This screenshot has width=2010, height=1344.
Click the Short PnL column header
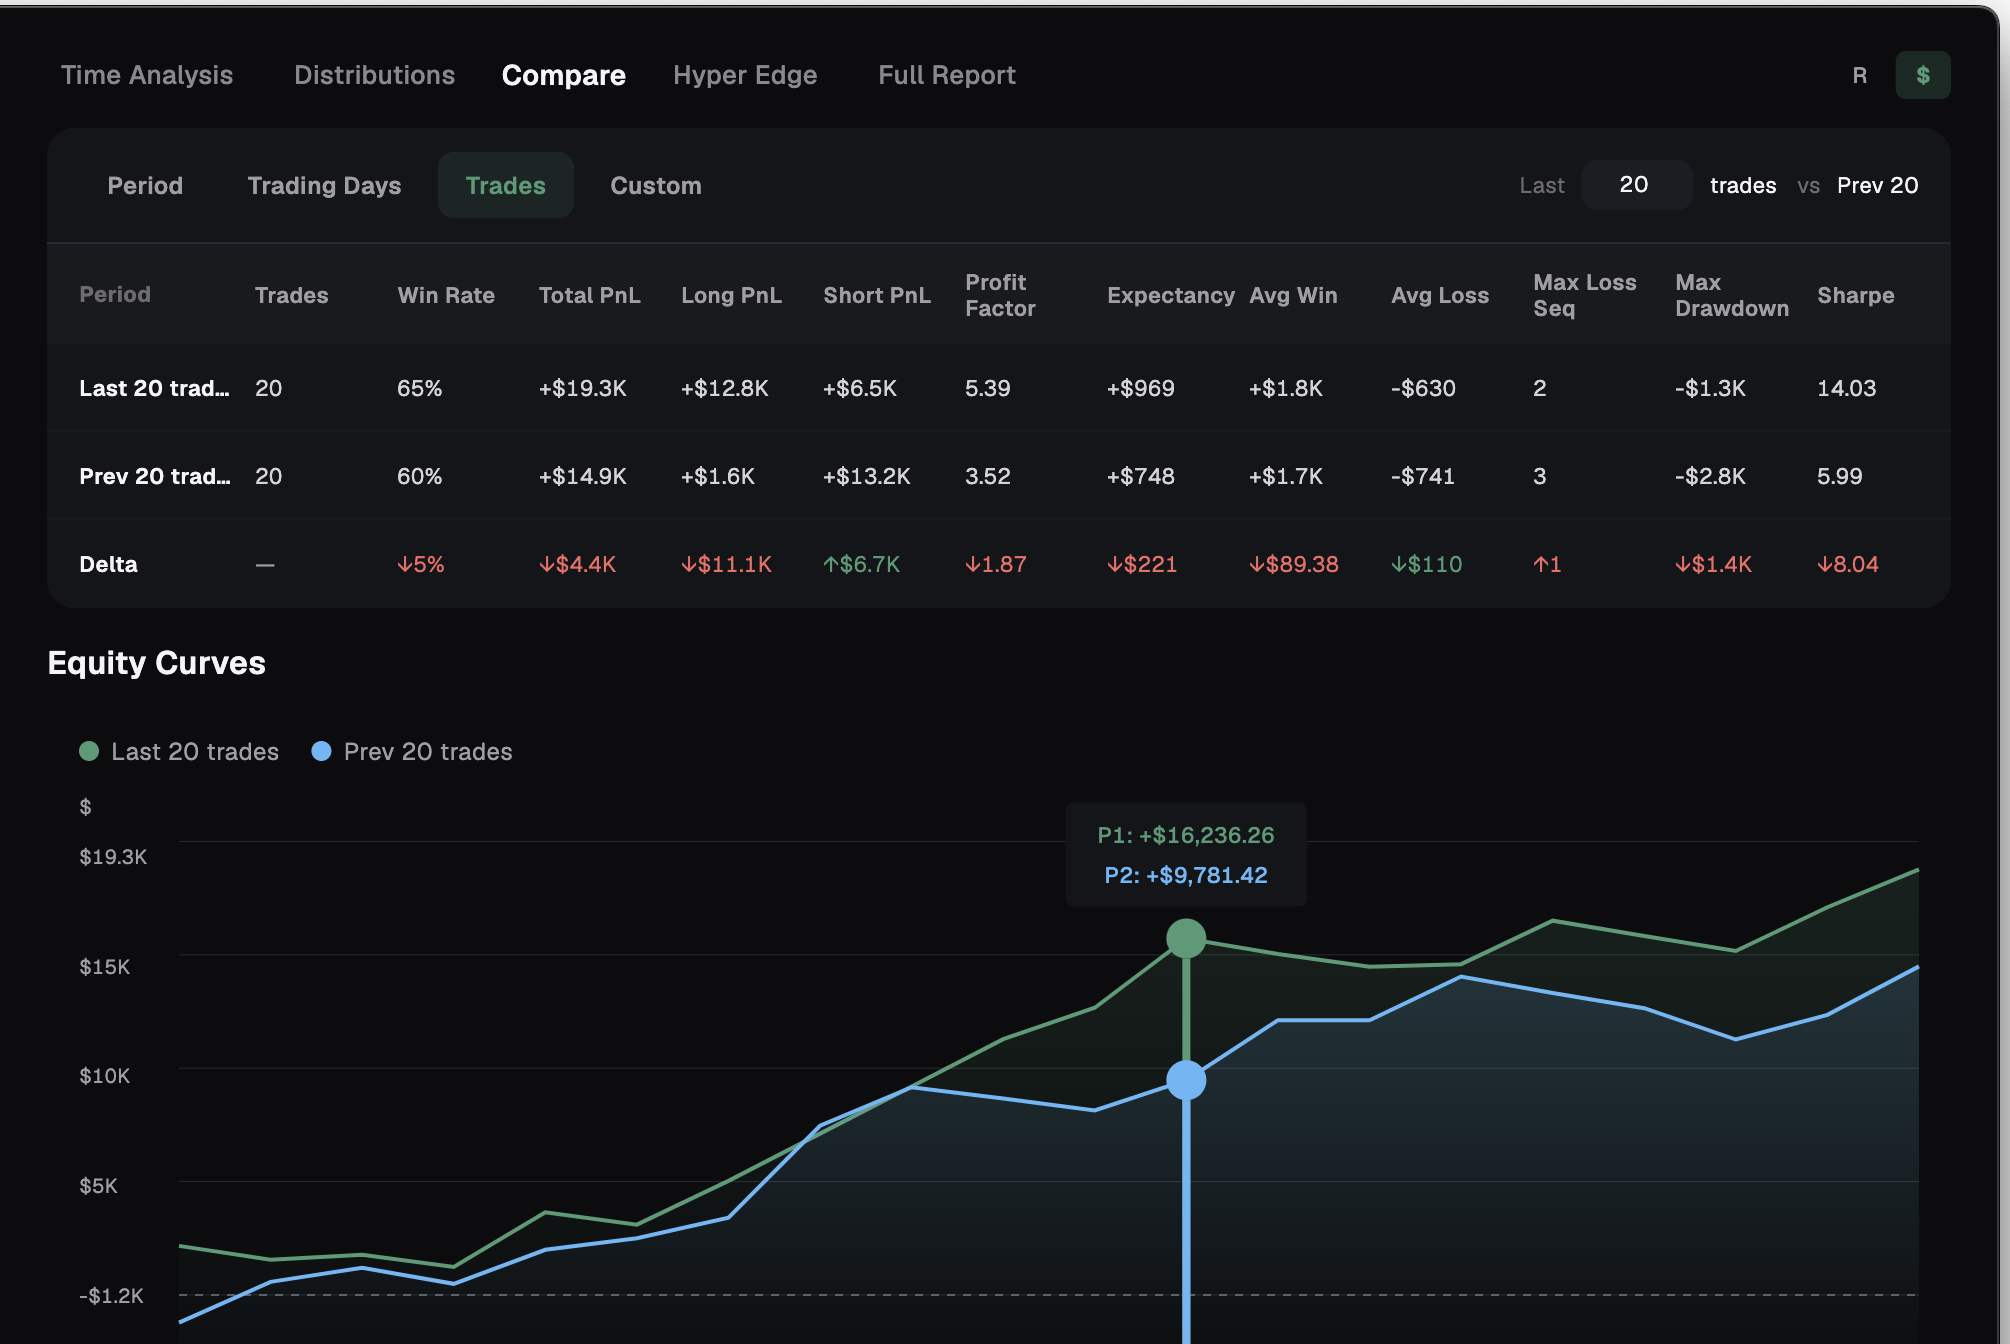pyautogui.click(x=876, y=295)
